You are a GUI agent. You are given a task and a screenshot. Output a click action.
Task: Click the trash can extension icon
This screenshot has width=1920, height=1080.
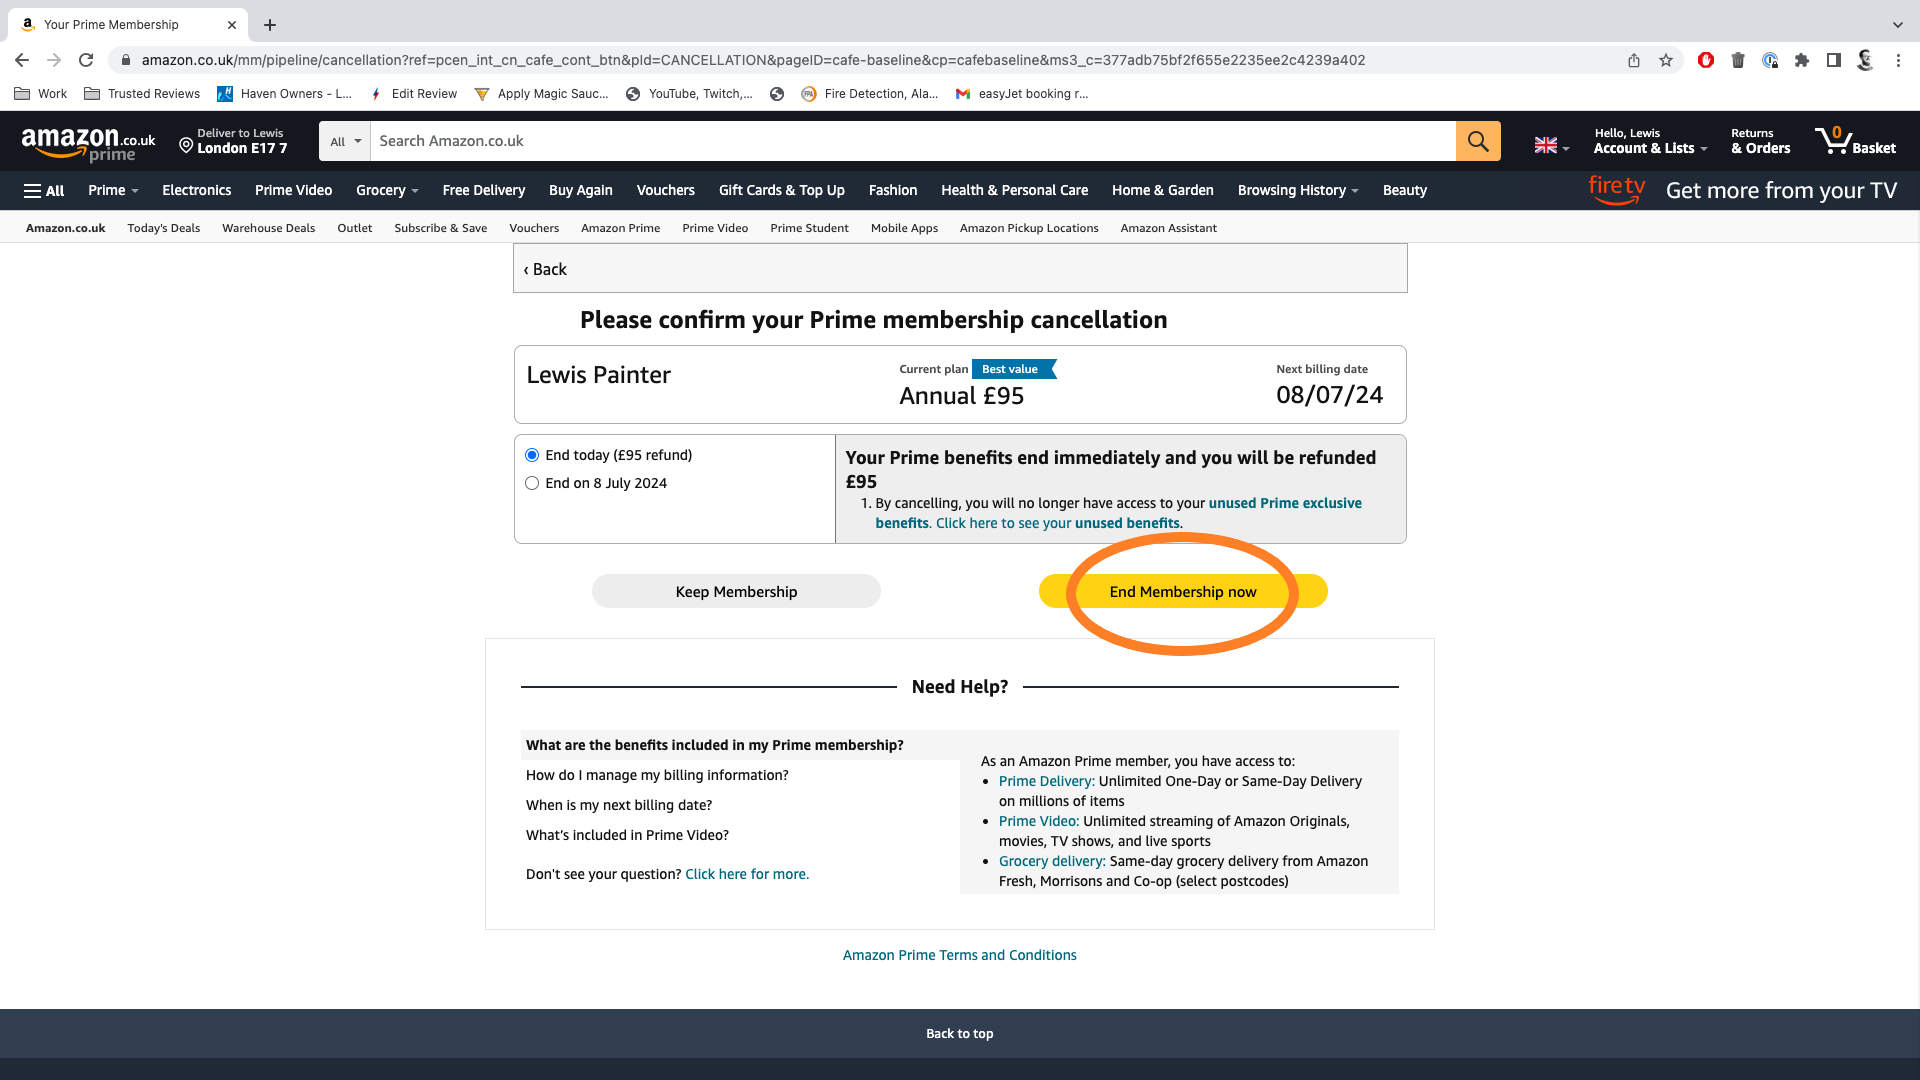click(x=1738, y=60)
